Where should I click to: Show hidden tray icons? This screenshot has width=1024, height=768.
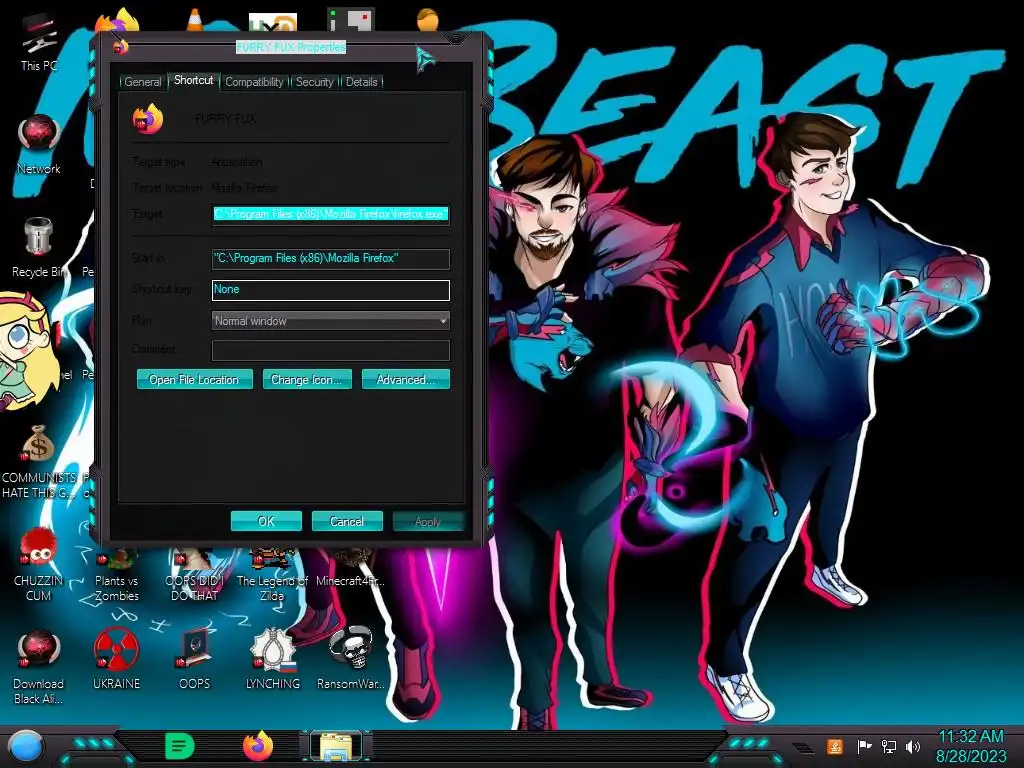coord(803,748)
